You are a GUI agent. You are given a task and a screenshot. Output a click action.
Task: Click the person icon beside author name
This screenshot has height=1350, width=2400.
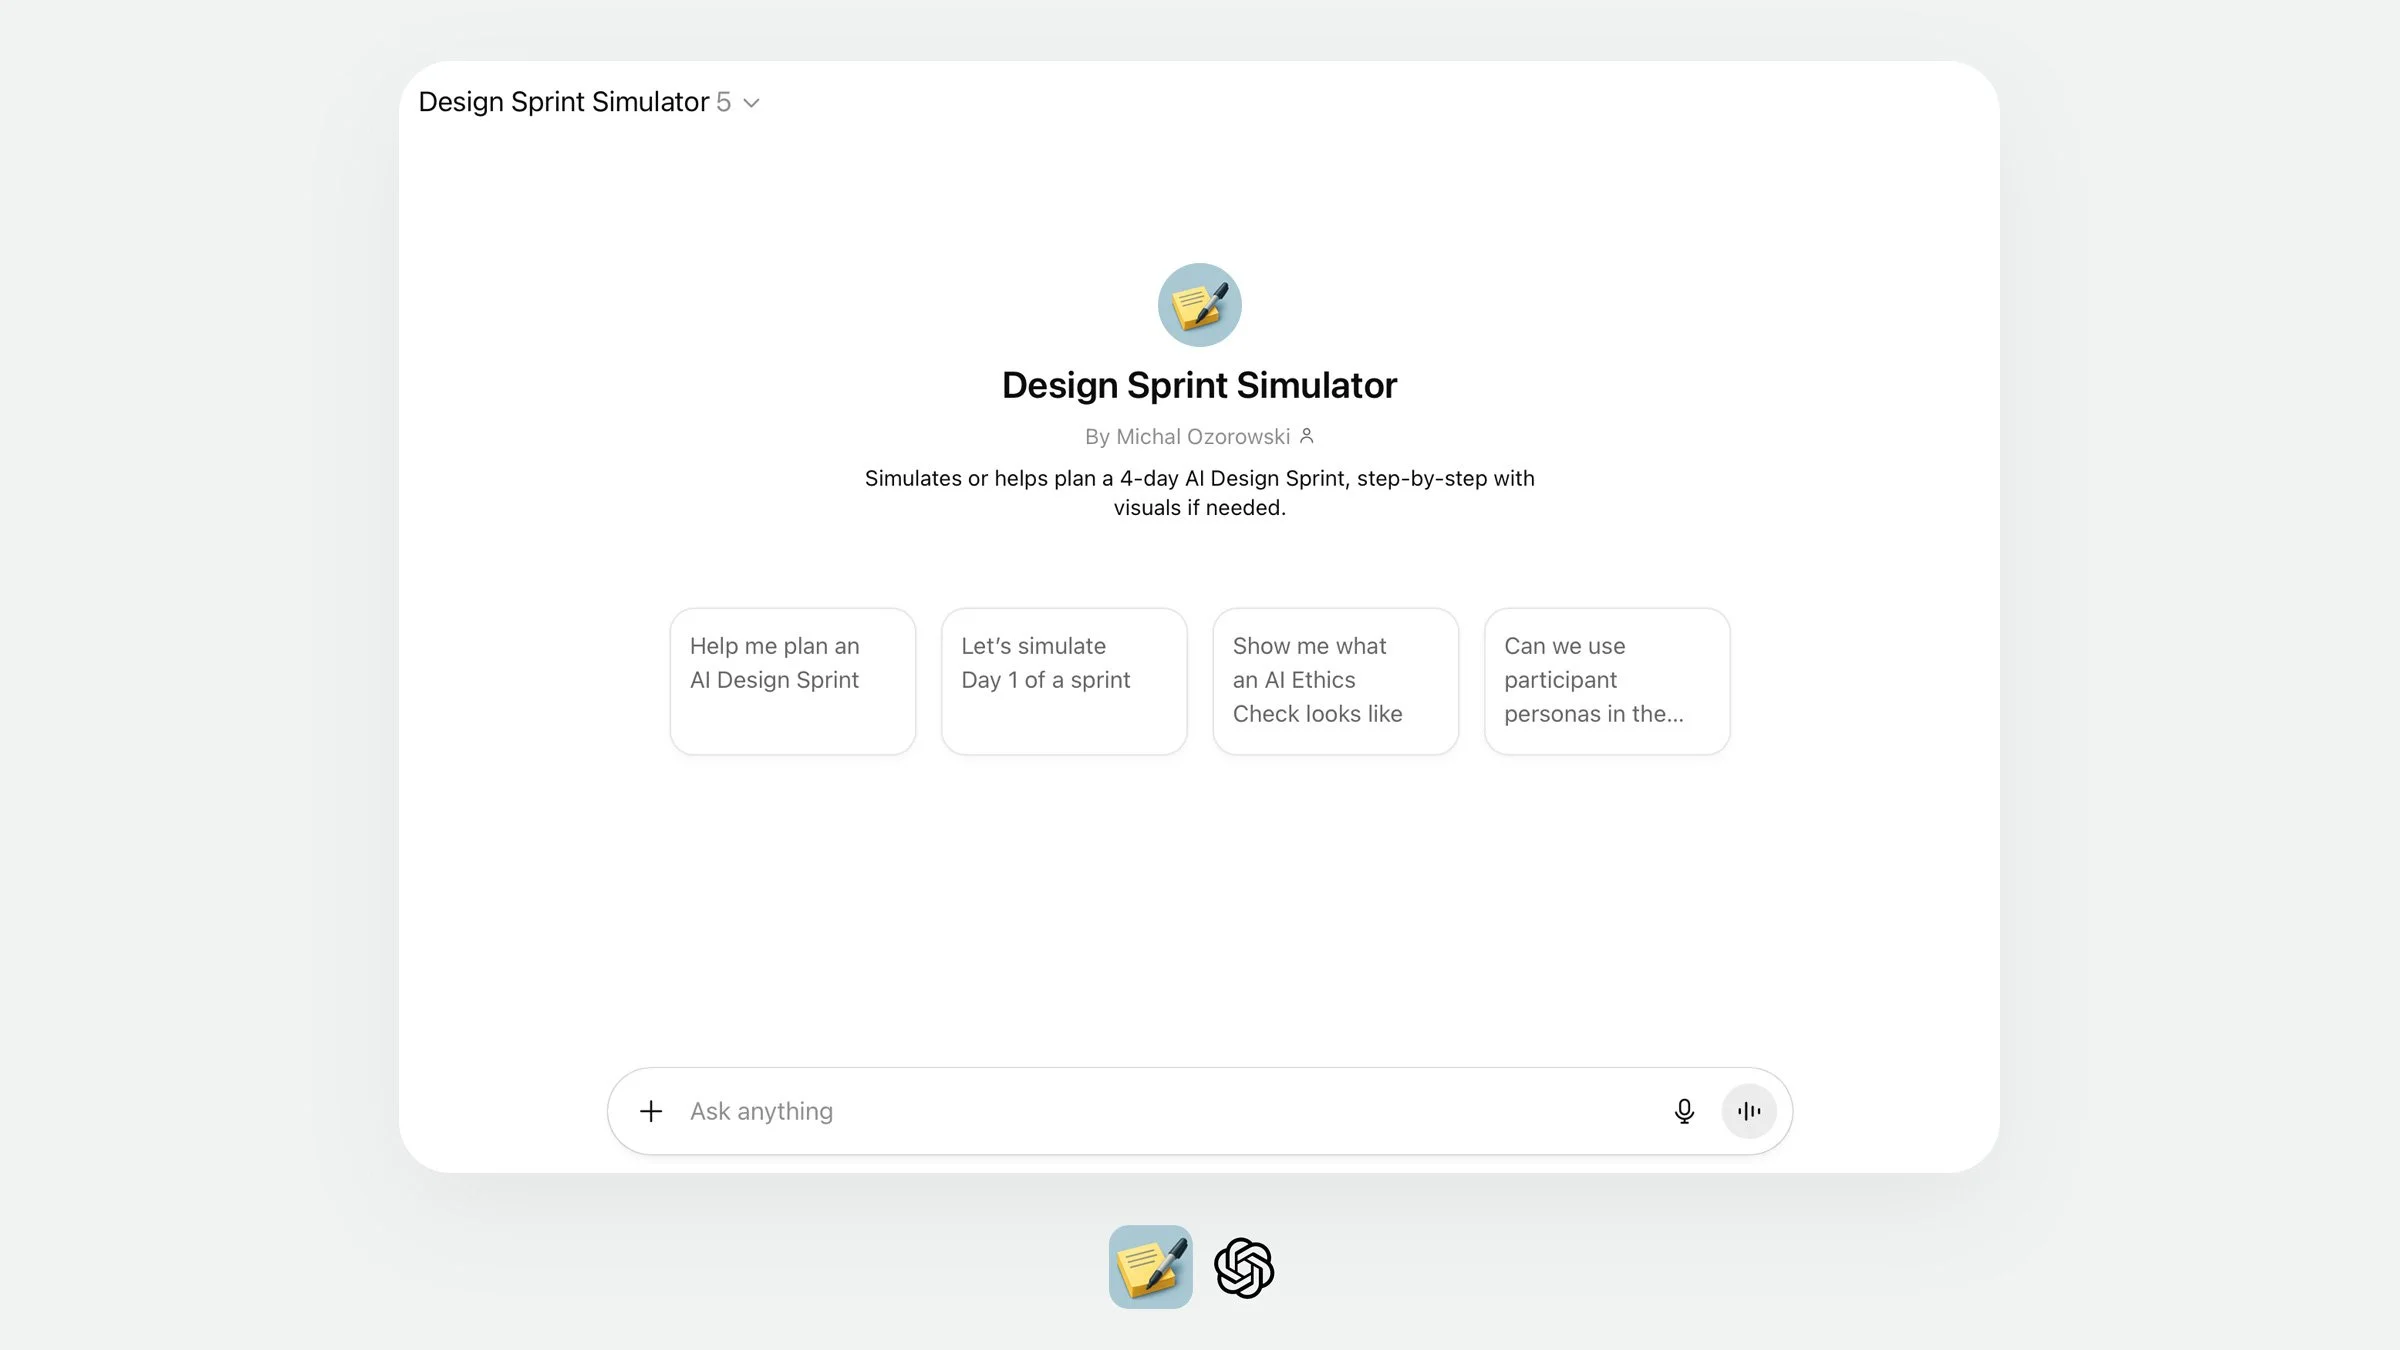coord(1306,436)
